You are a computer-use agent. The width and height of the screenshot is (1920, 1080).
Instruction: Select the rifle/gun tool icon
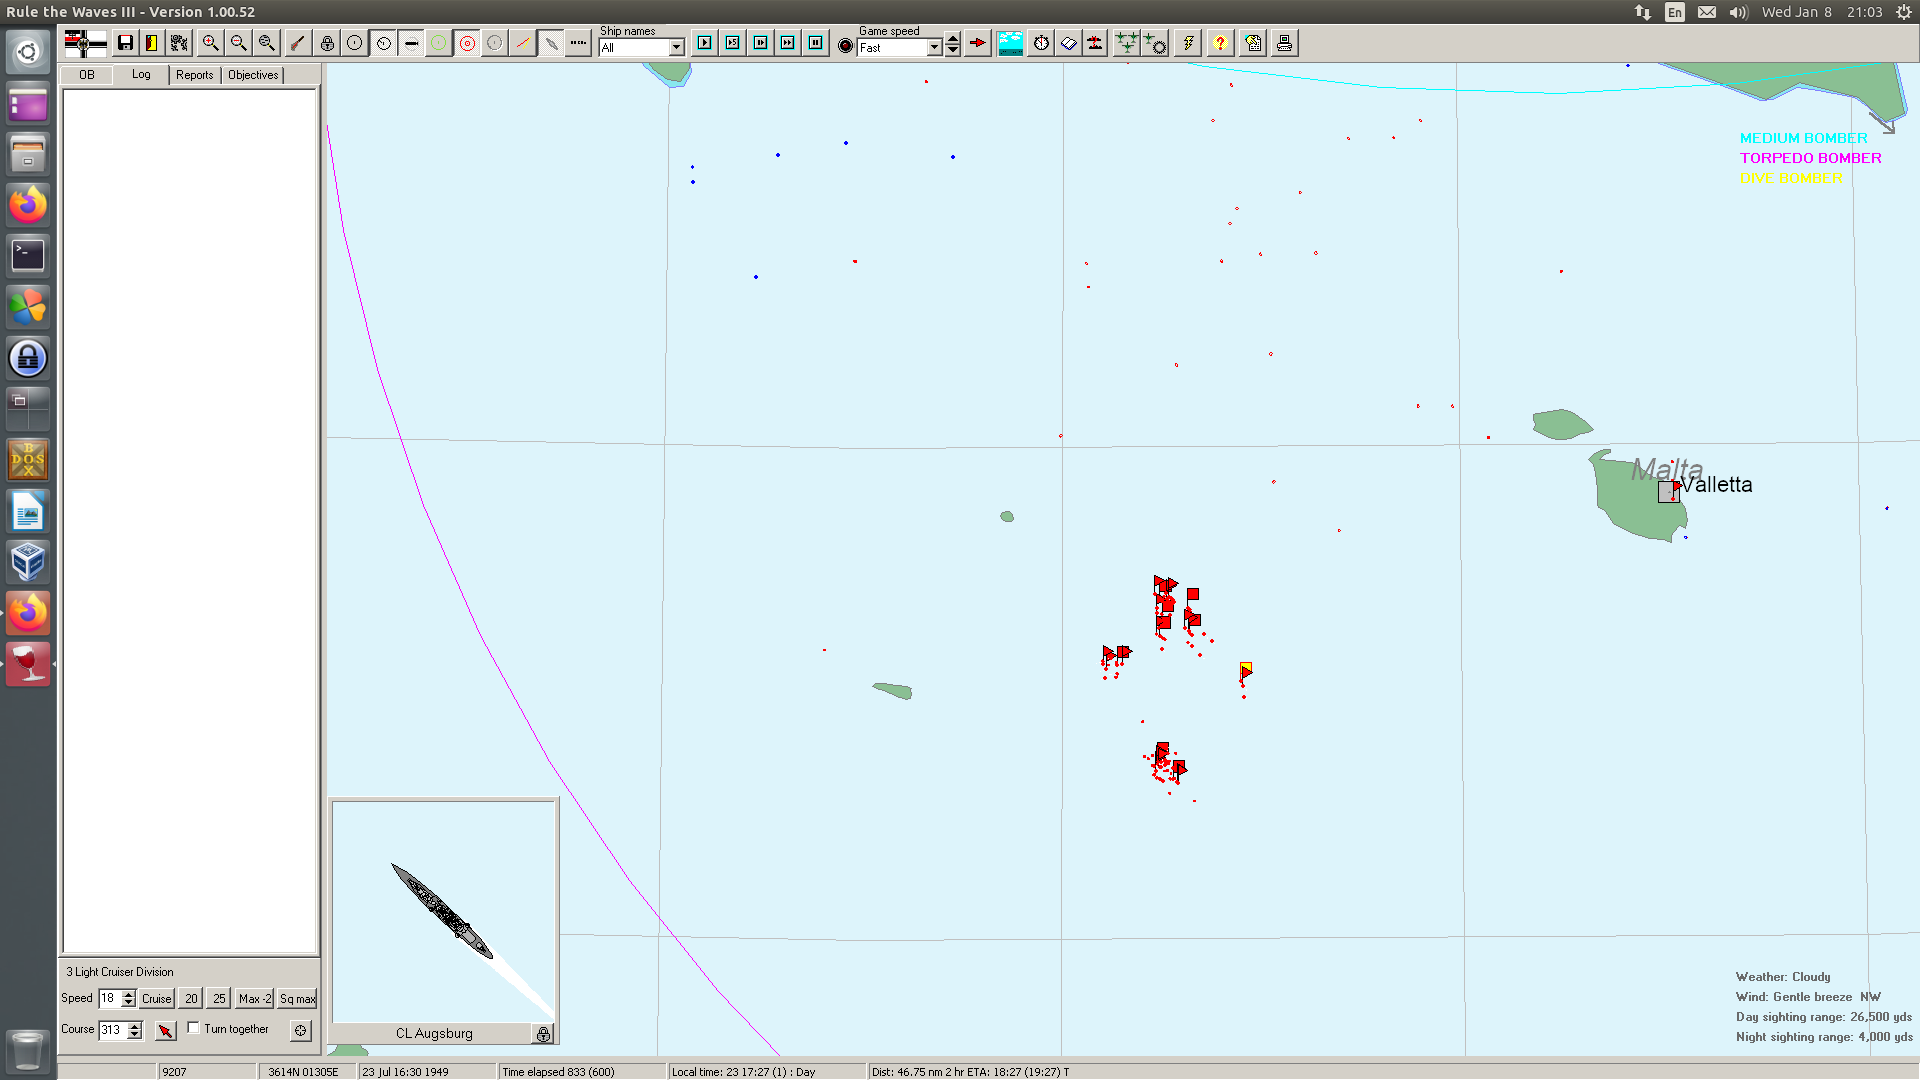297,43
